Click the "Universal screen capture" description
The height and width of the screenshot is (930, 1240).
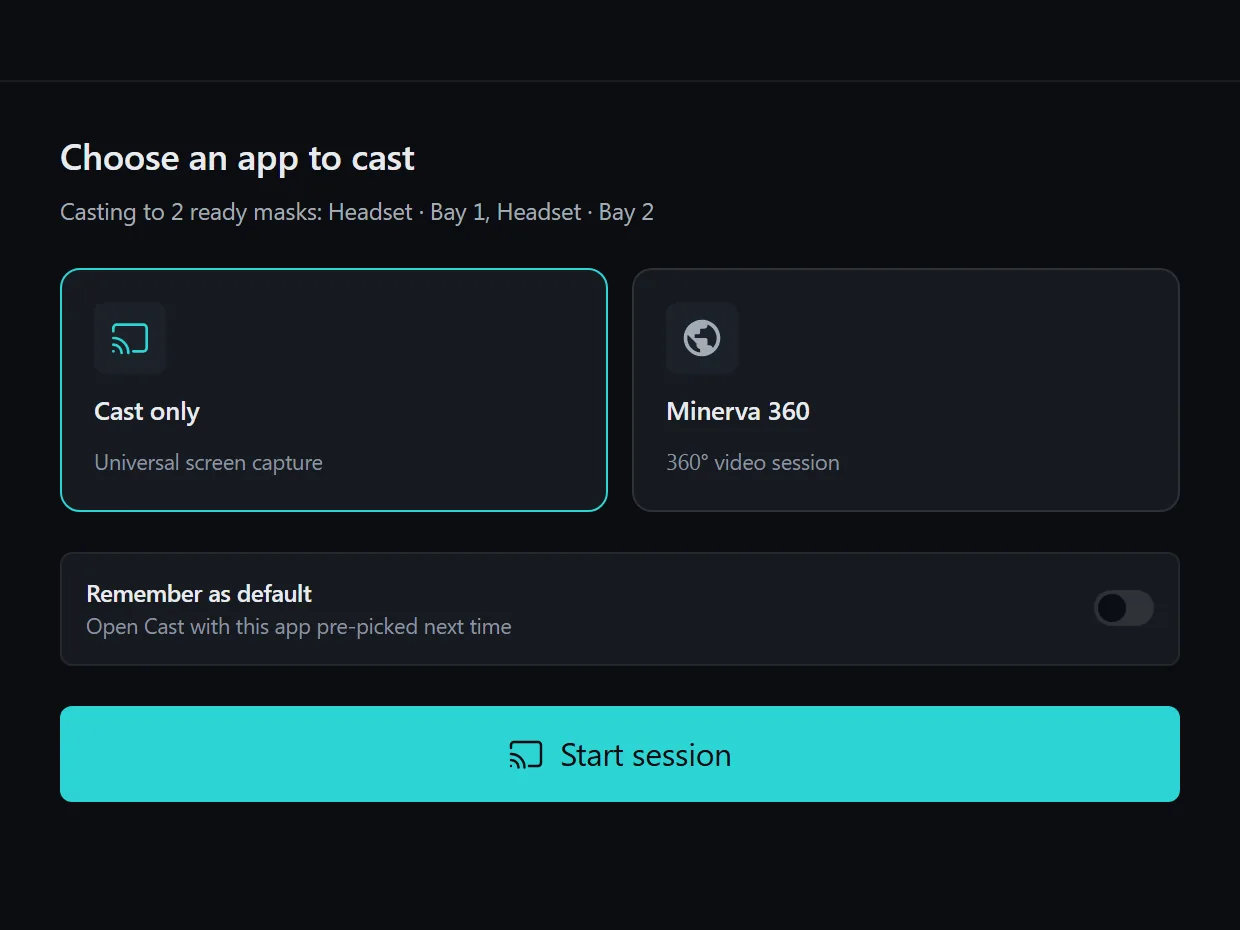click(208, 462)
